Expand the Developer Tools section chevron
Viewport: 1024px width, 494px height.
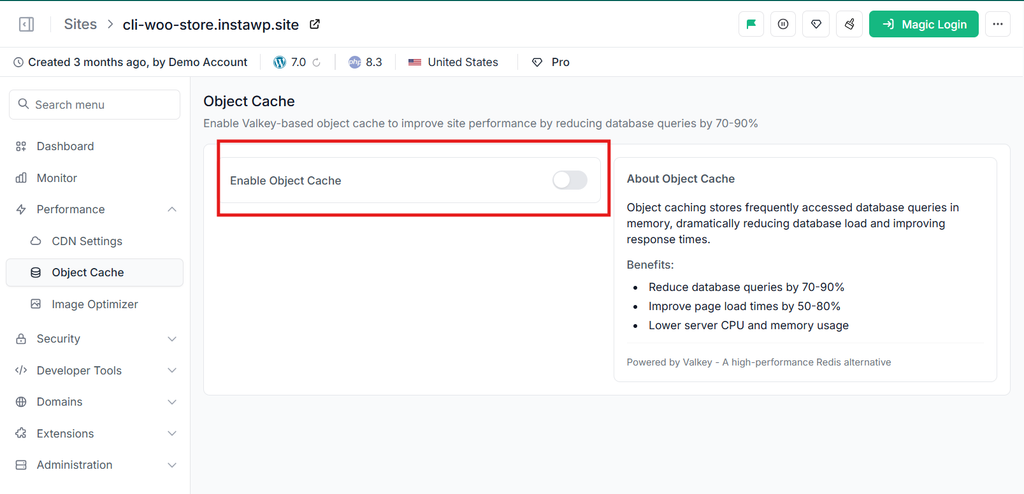172,370
